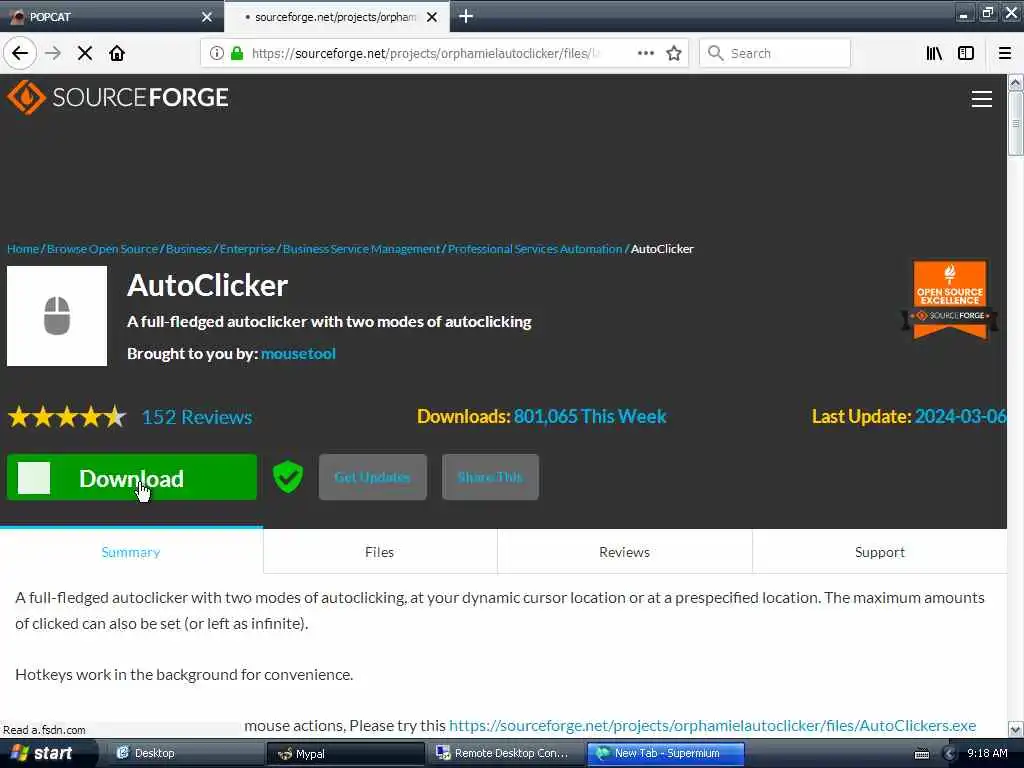
Task: Switch to the Reviews tab
Action: click(x=624, y=552)
